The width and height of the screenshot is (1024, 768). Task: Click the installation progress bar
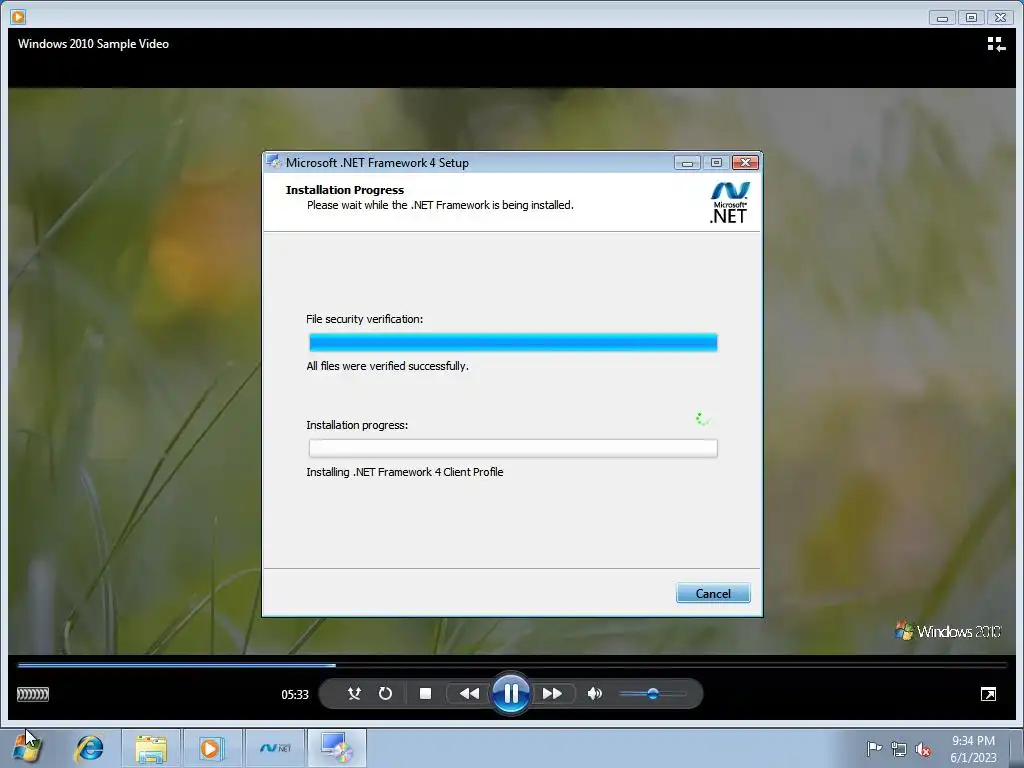513,448
